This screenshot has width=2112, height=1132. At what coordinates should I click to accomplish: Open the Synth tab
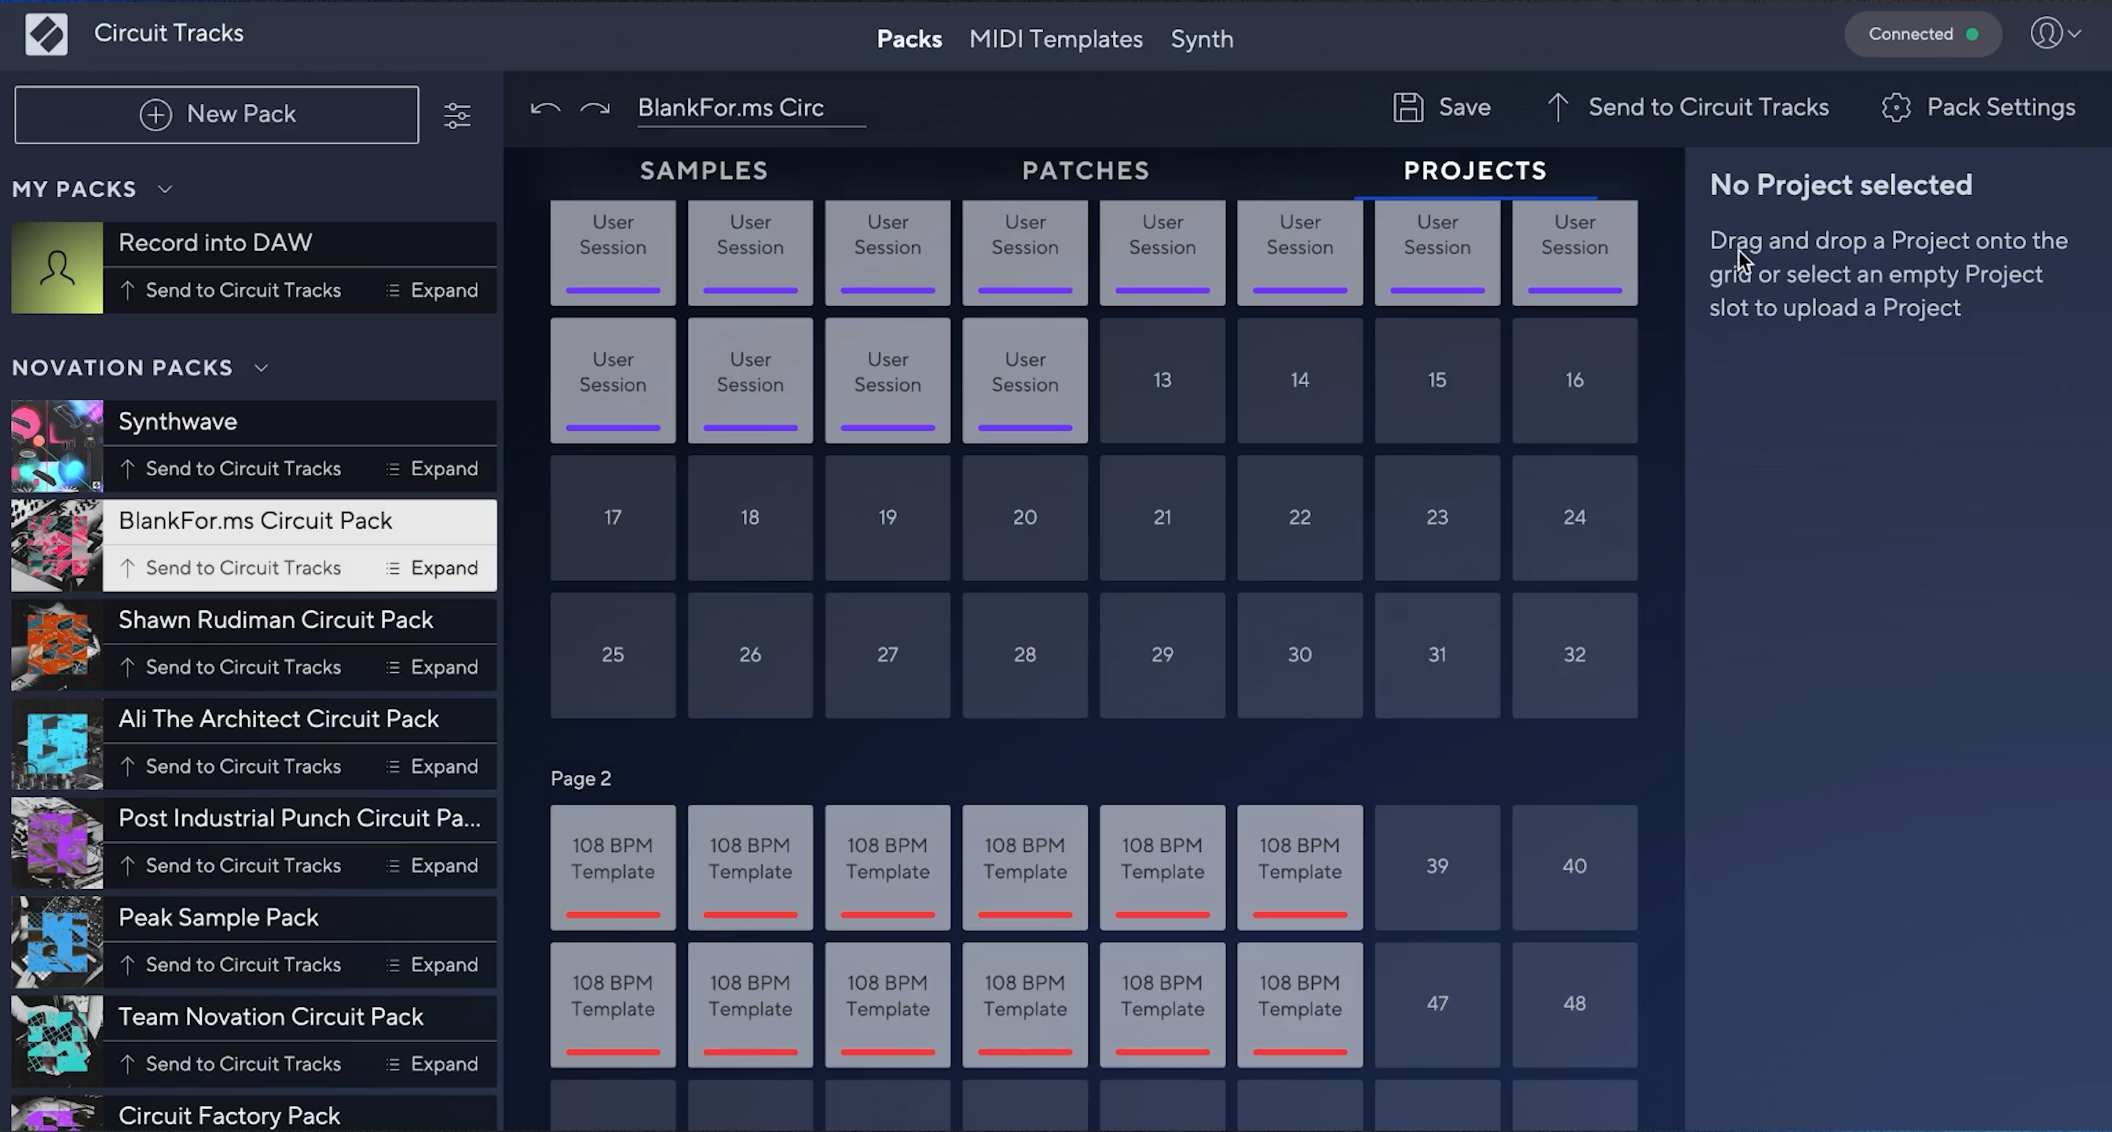pyautogui.click(x=1202, y=39)
